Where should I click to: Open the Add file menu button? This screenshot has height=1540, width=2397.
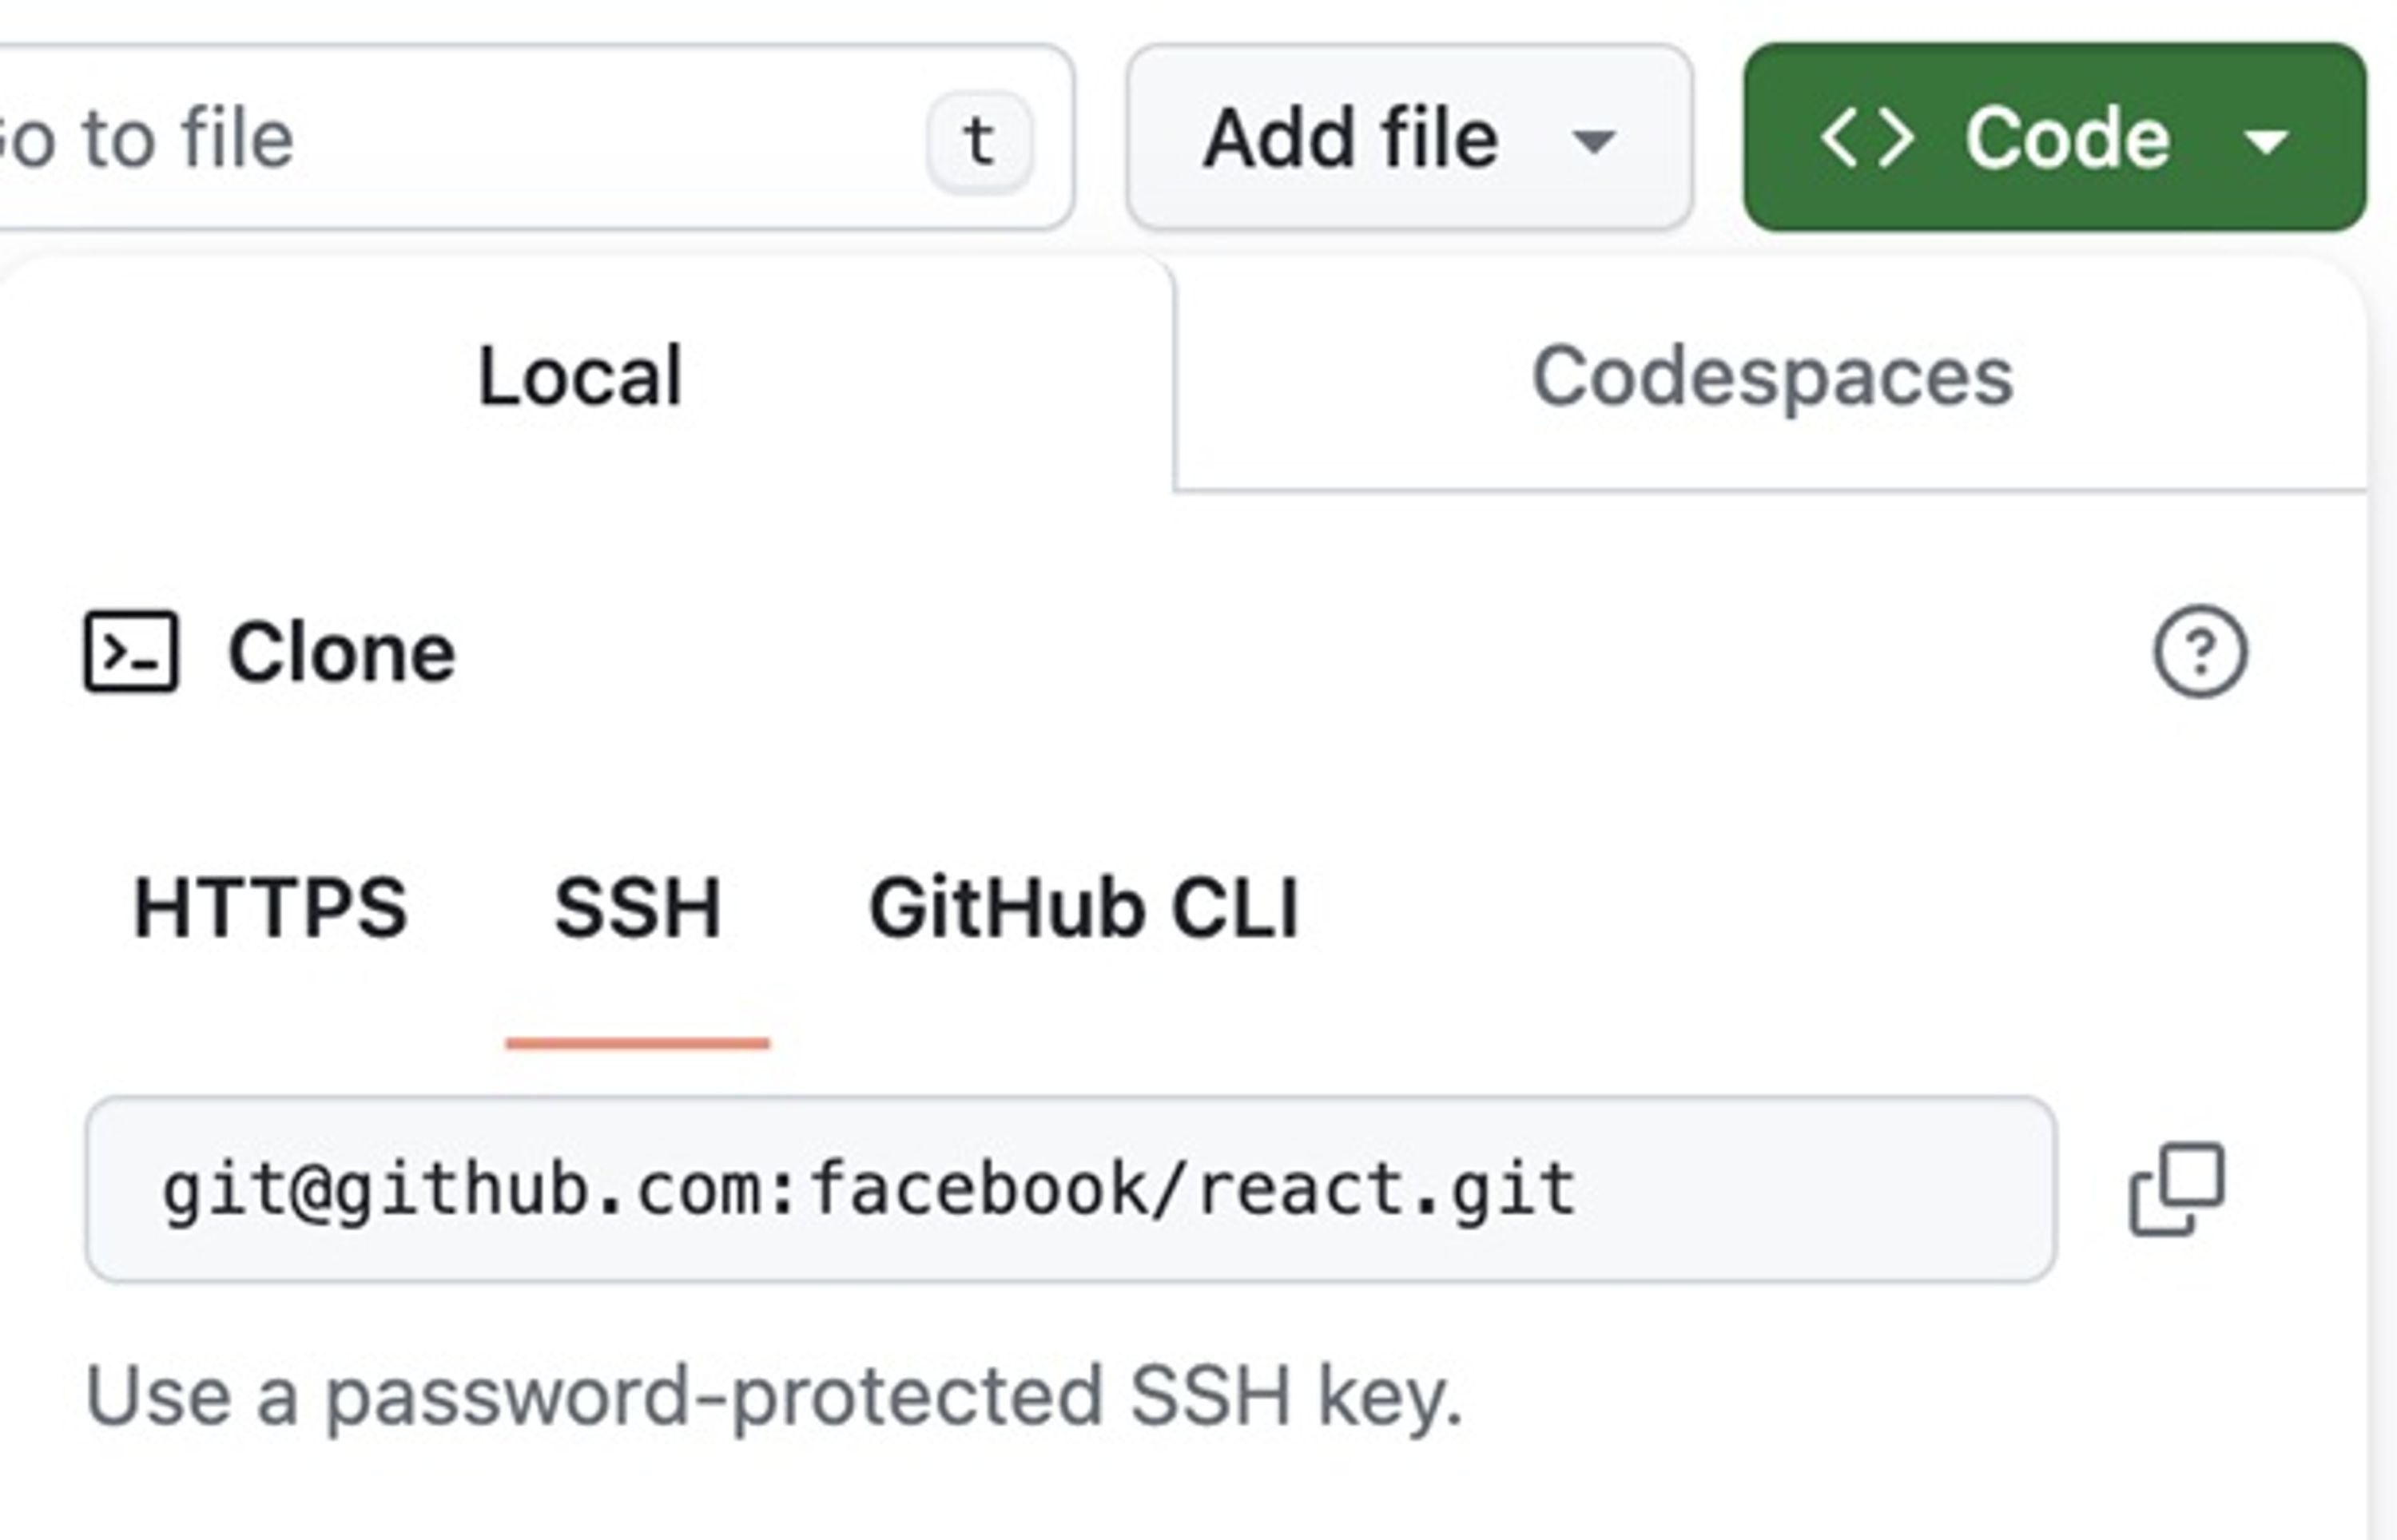[1351, 138]
